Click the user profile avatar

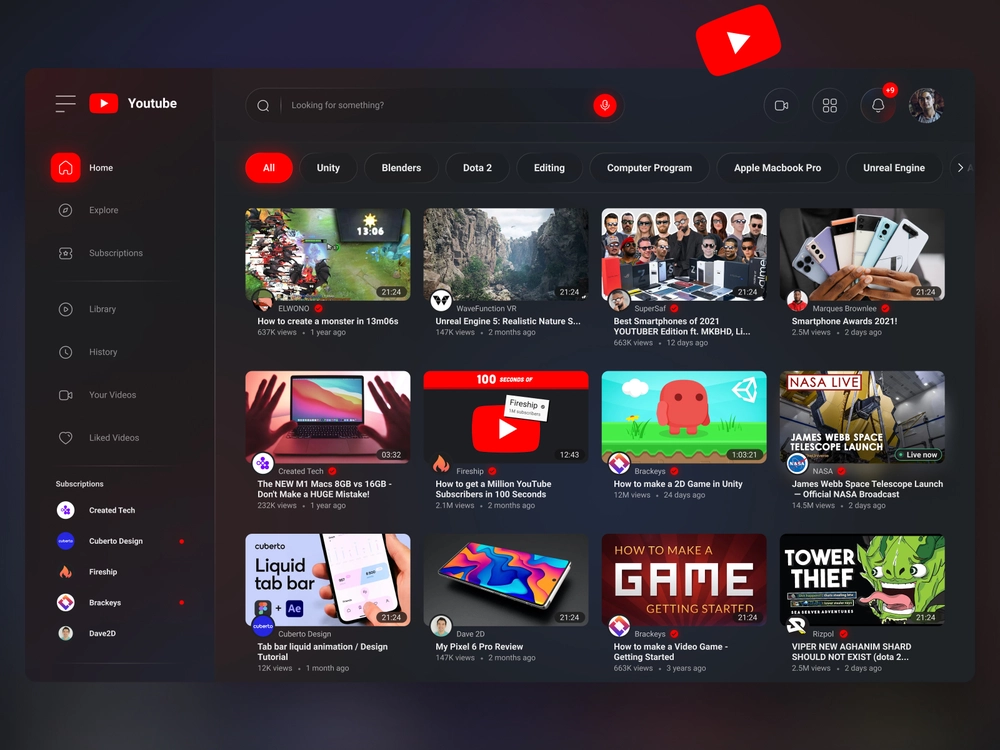pos(926,106)
